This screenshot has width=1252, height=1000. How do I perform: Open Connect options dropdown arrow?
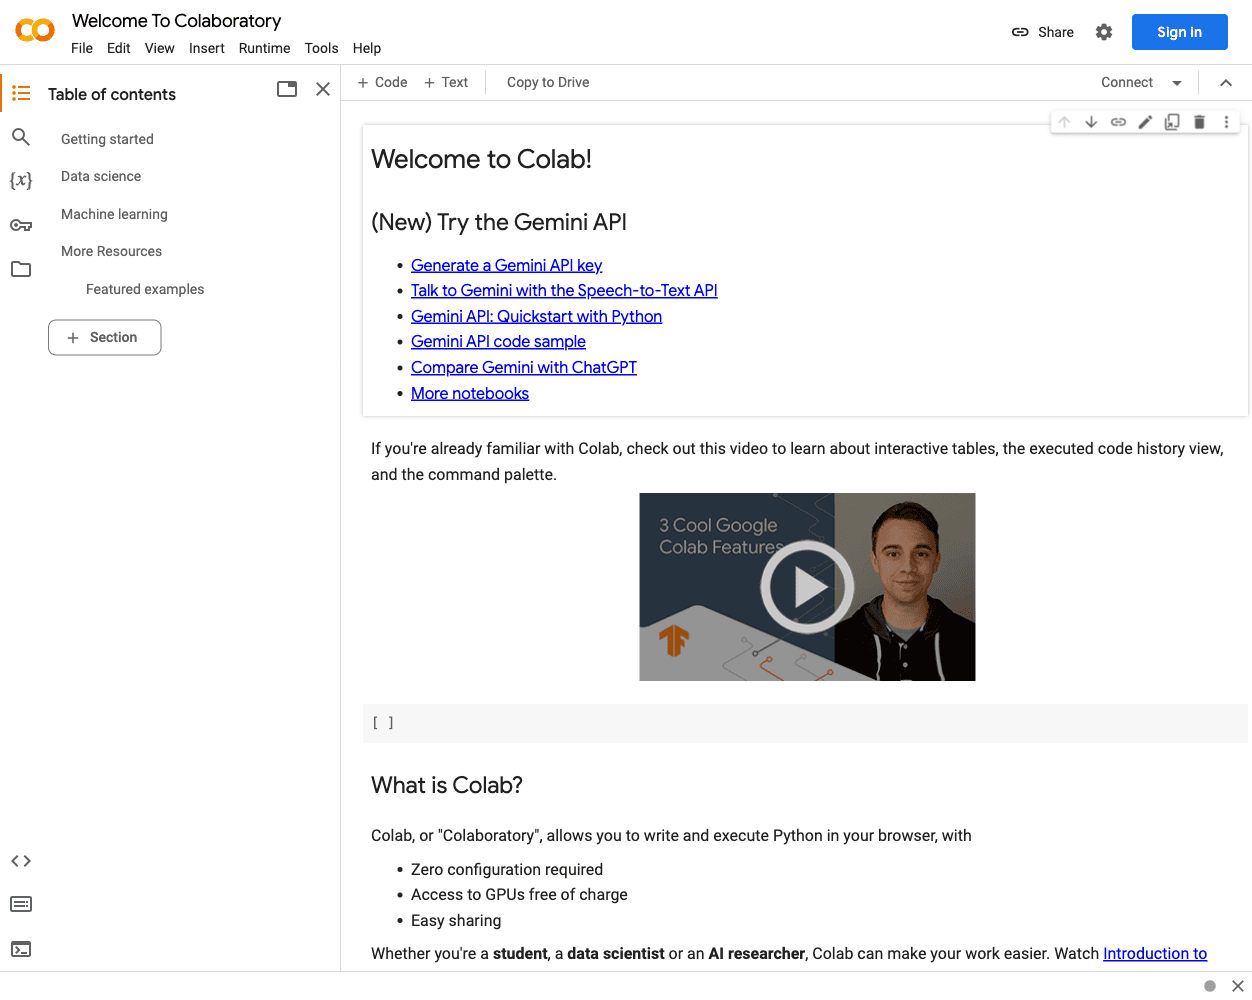tap(1177, 83)
